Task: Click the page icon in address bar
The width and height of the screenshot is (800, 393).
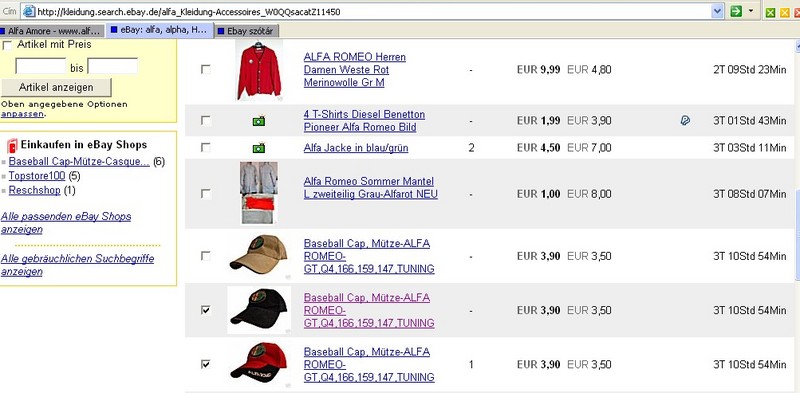Action: click(x=29, y=11)
